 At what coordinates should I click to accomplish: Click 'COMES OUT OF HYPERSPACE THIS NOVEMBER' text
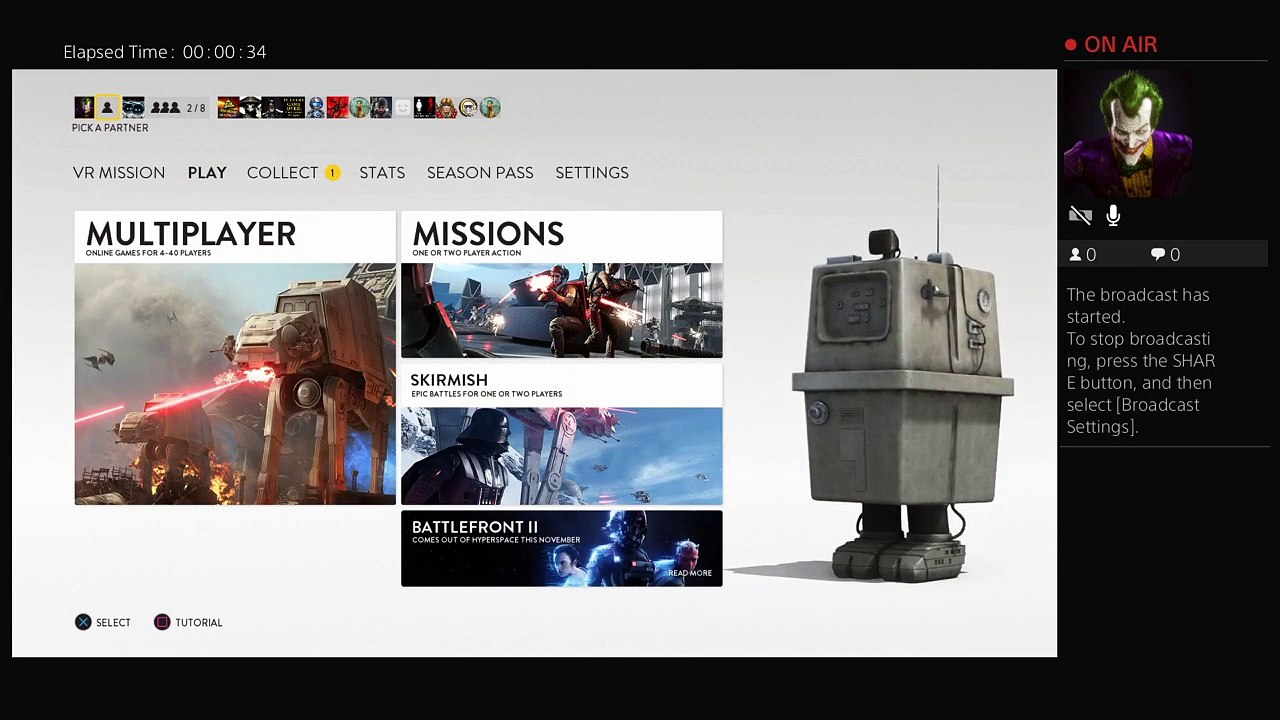tap(496, 540)
